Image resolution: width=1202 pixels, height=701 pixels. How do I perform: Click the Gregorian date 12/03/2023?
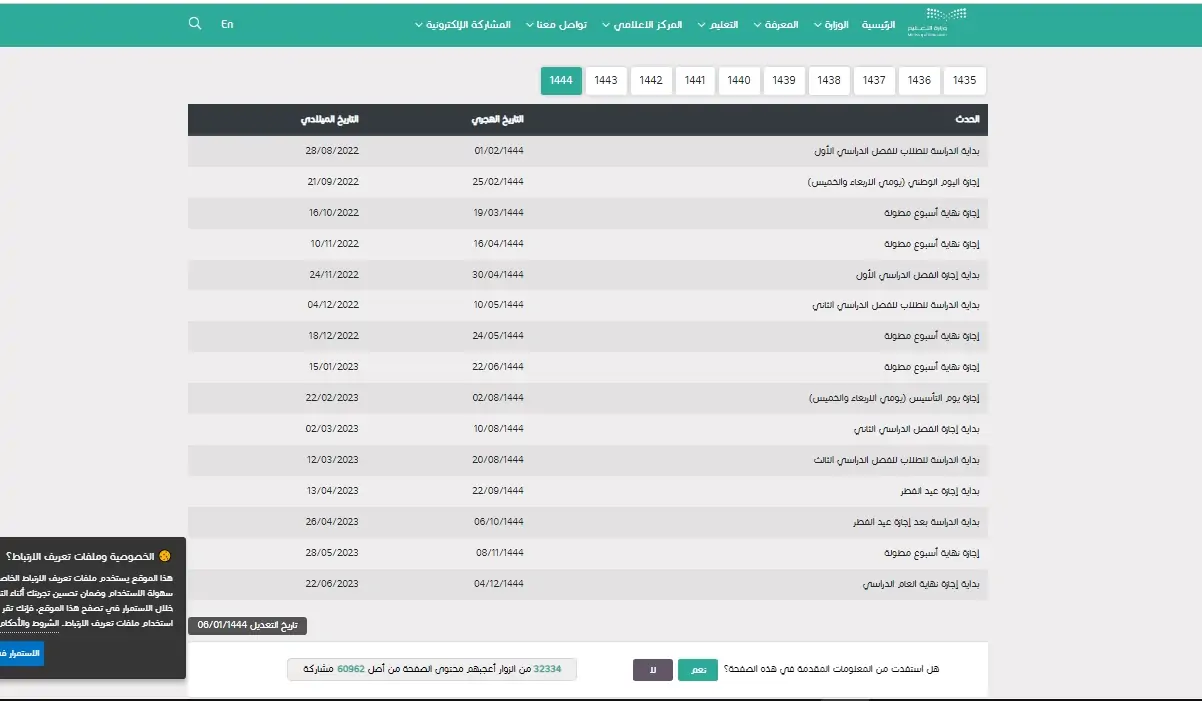tap(333, 460)
